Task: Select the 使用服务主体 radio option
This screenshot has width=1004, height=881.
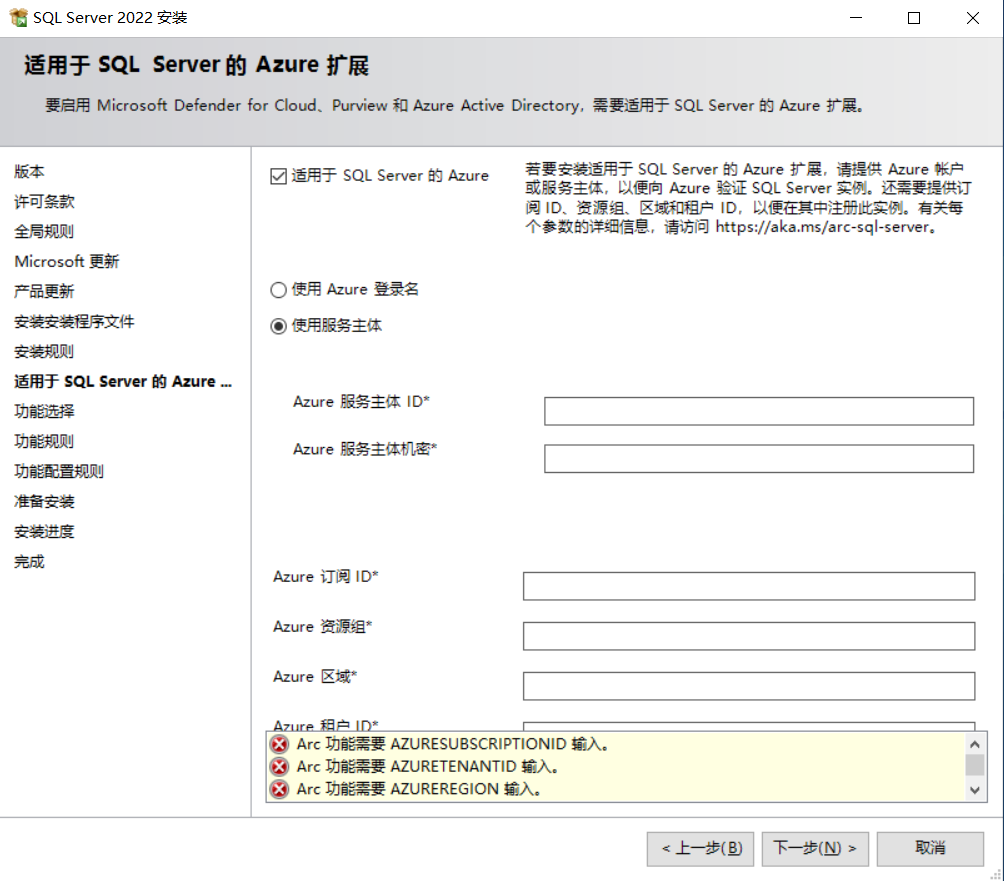Action: tap(278, 326)
